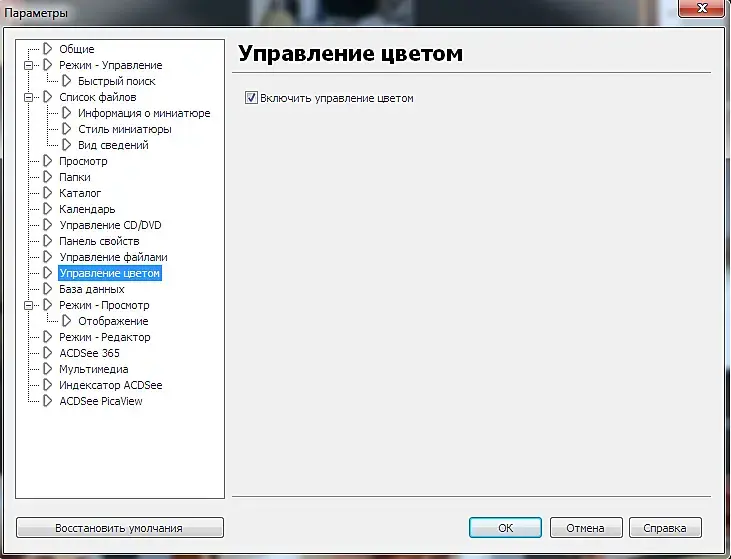Select Общие in the settings tree
Viewport: 731px width, 559px height.
pyautogui.click(x=76, y=49)
